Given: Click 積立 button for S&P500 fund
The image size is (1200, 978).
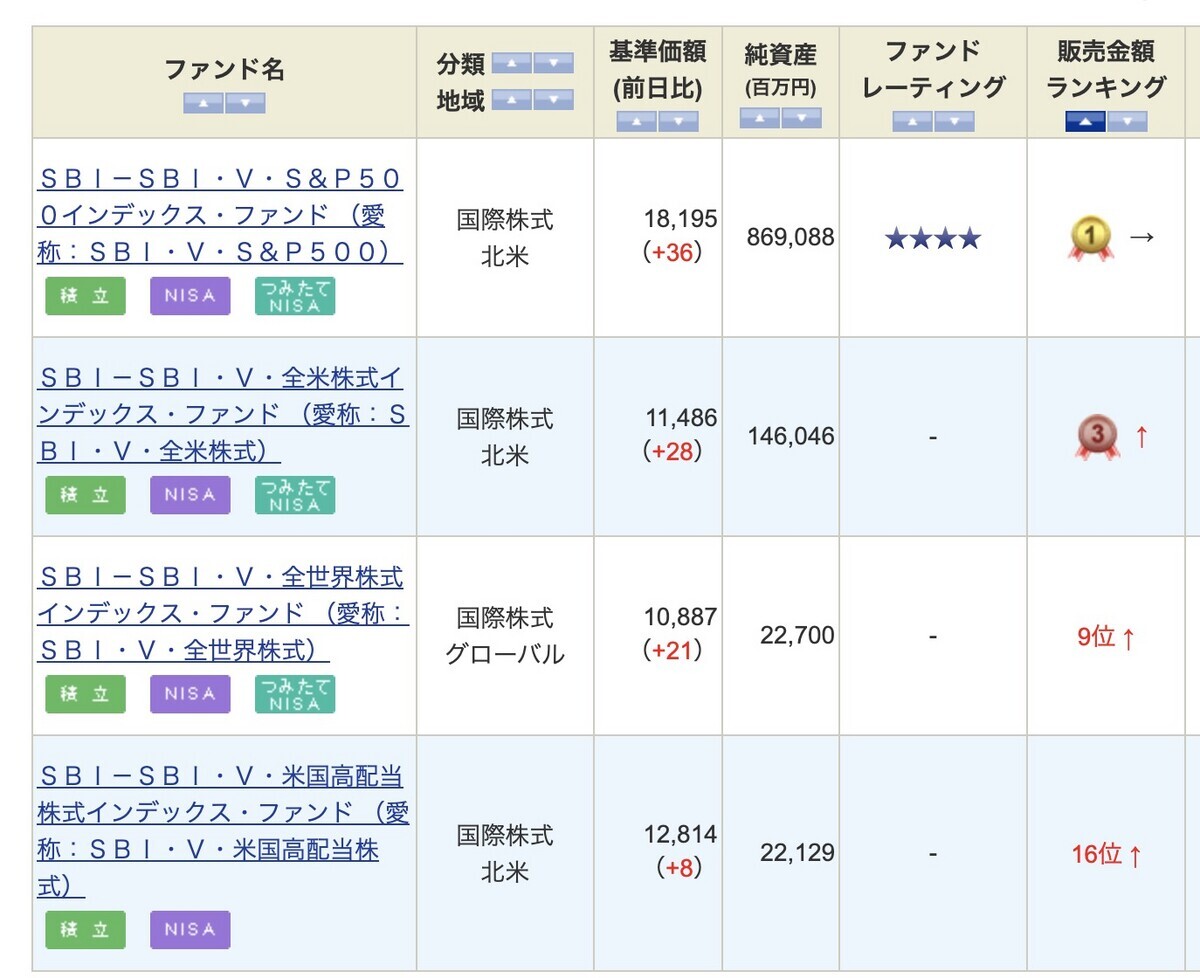Looking at the screenshot, I should pos(86,296).
